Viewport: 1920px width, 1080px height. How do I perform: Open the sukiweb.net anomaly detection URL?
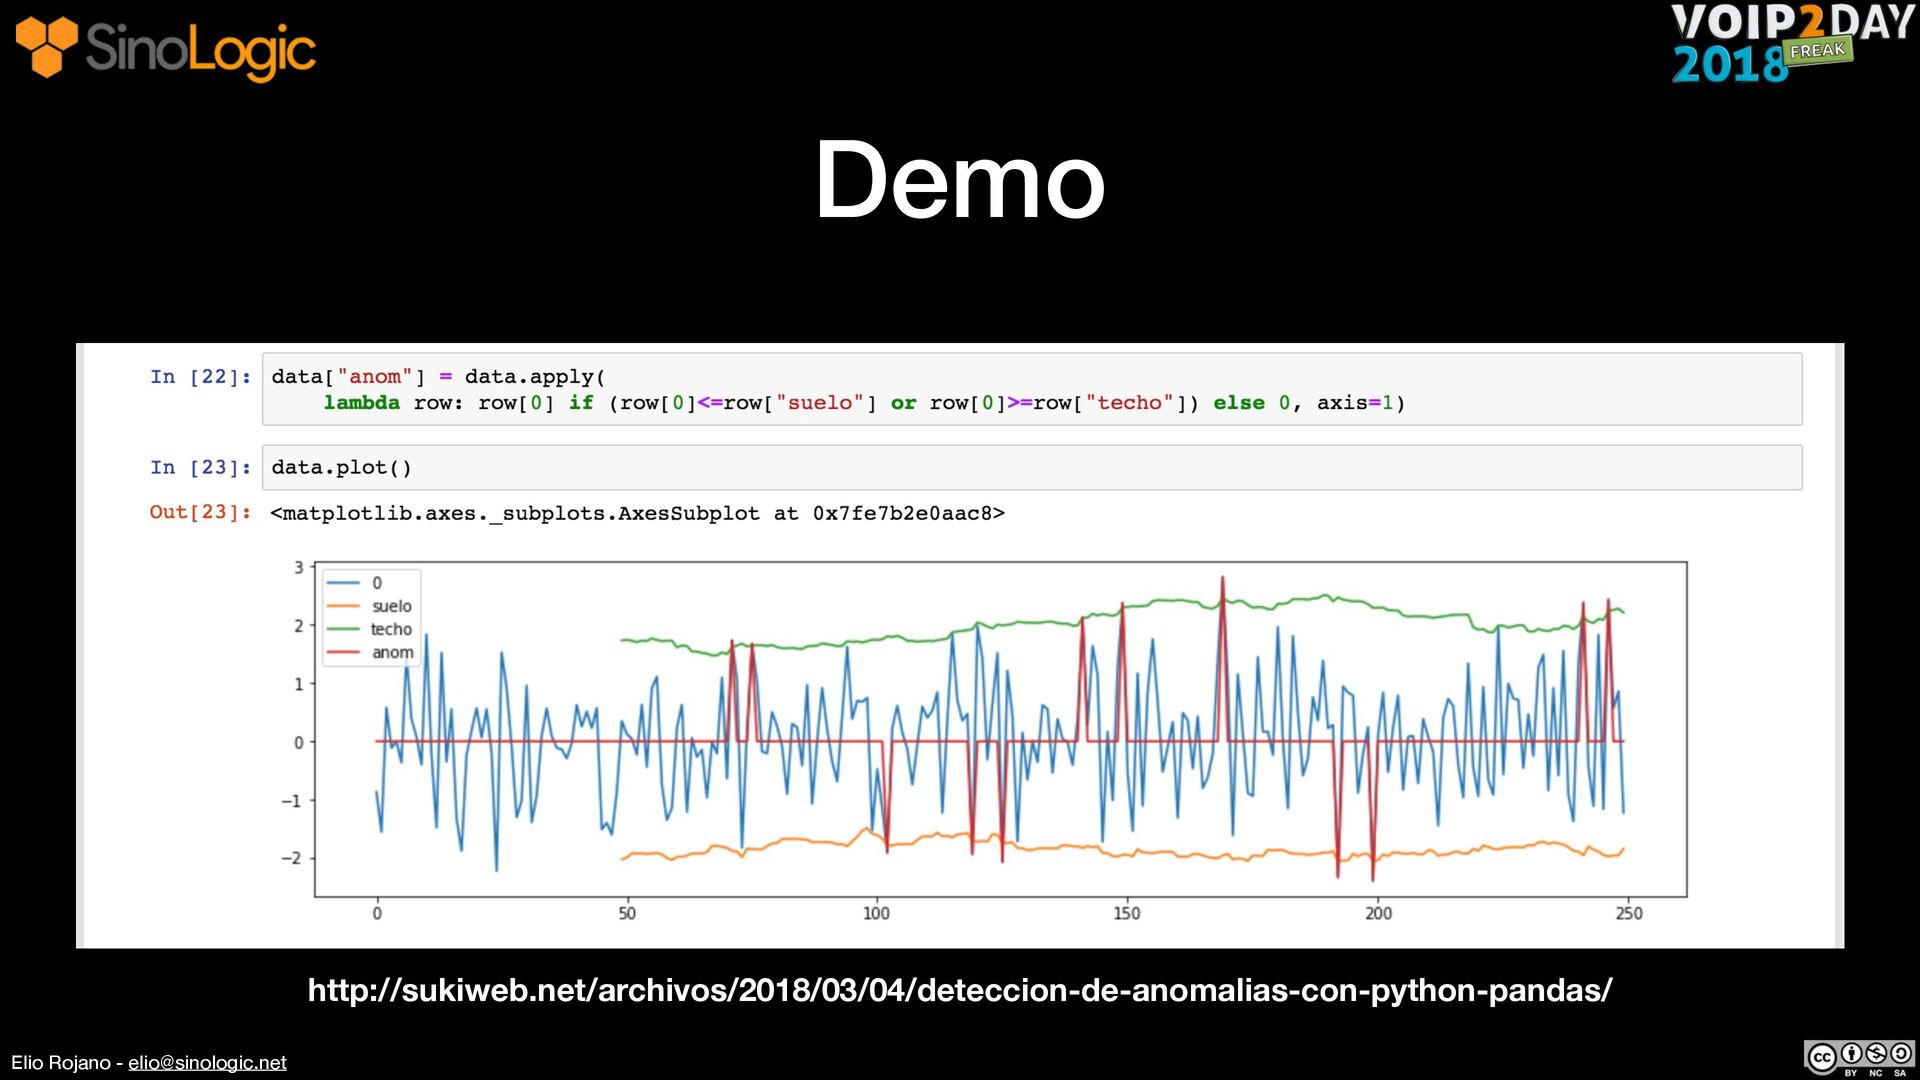click(x=959, y=990)
